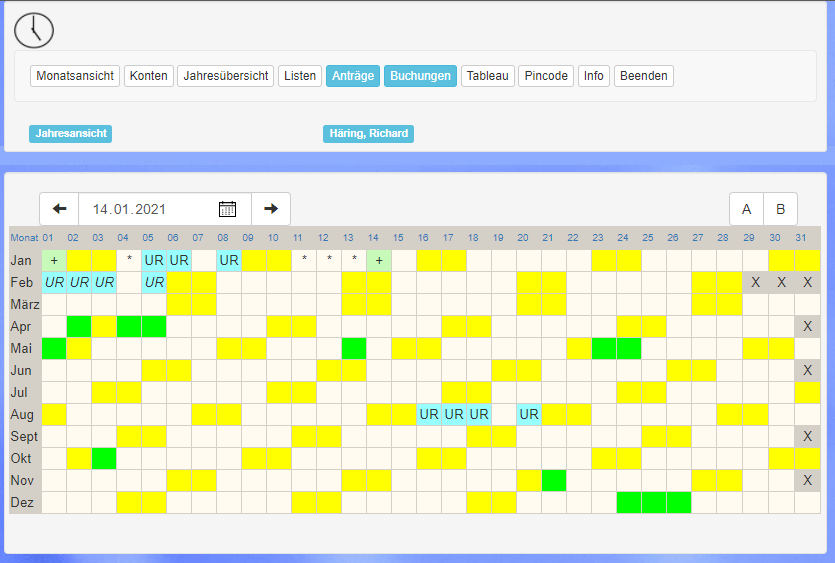Open the calendar date picker icon

(x=227, y=209)
